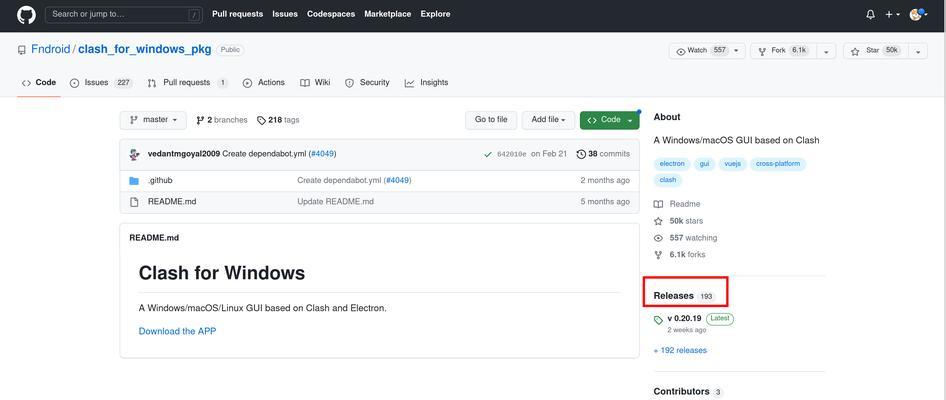Open Issues in top navigation
This screenshot has width=946, height=400.
(285, 14)
